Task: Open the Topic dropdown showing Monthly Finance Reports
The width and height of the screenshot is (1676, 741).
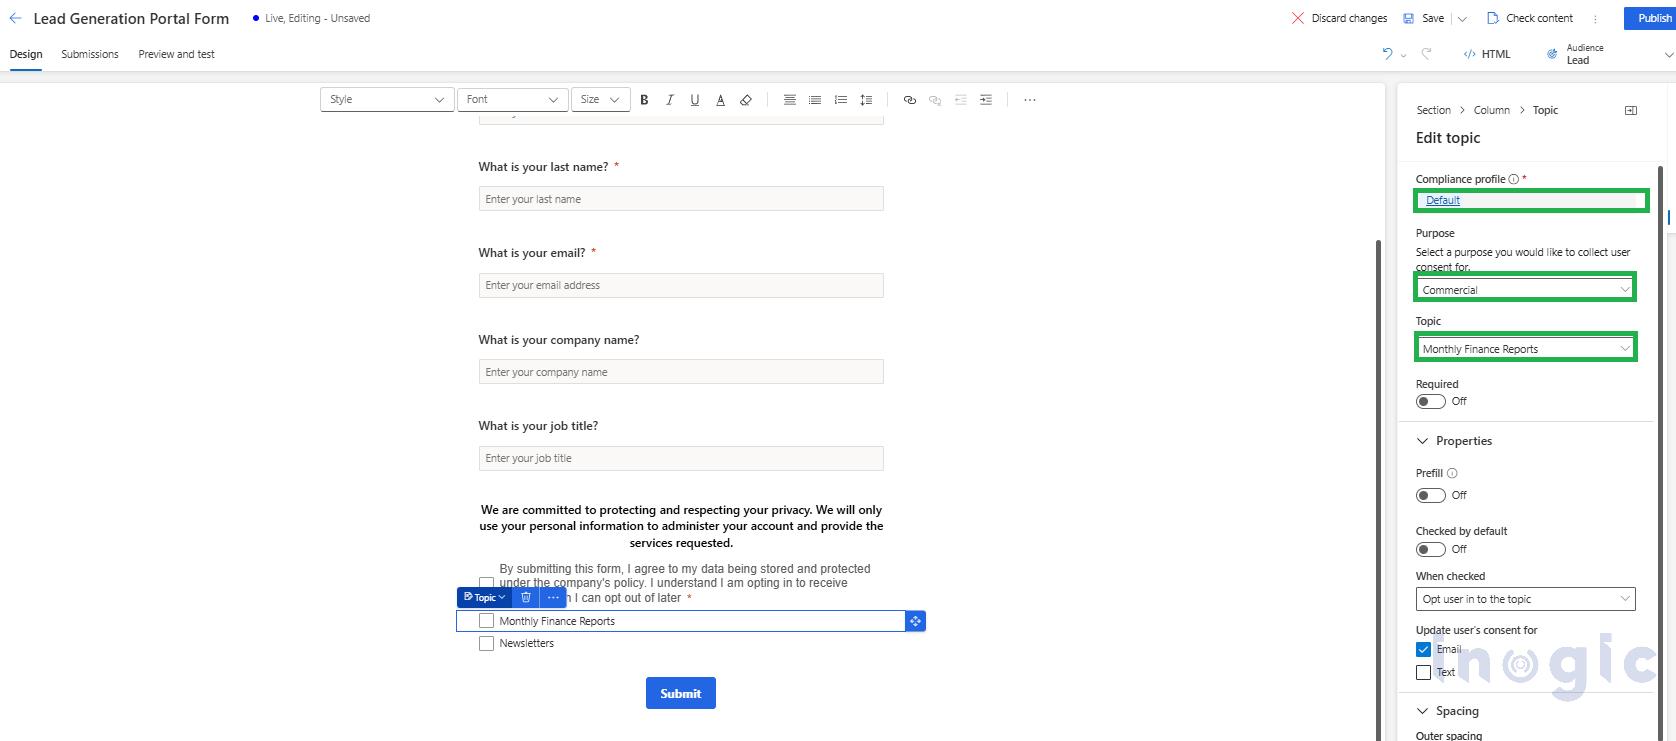Action: click(1525, 348)
